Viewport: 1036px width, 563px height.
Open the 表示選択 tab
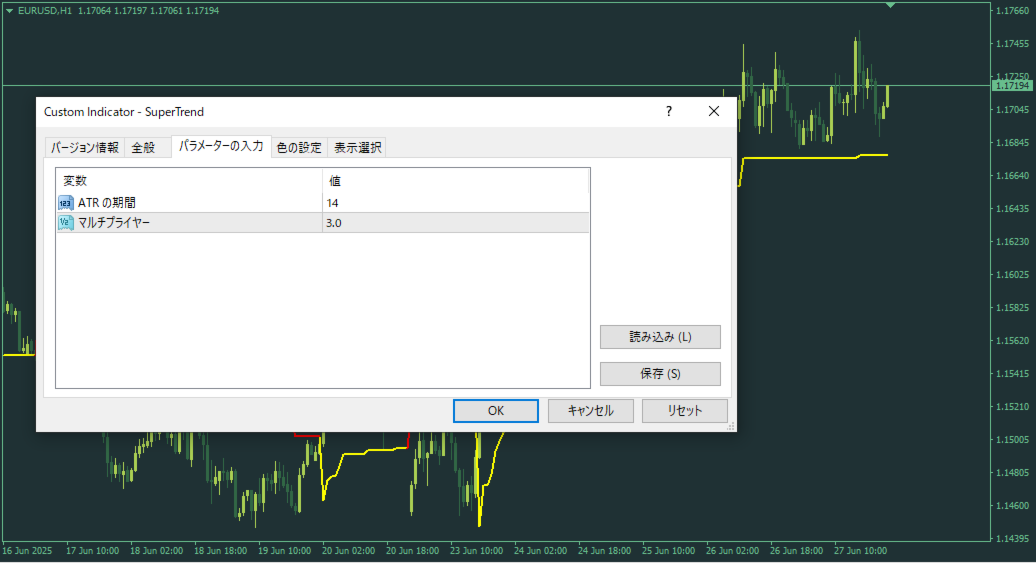357,147
